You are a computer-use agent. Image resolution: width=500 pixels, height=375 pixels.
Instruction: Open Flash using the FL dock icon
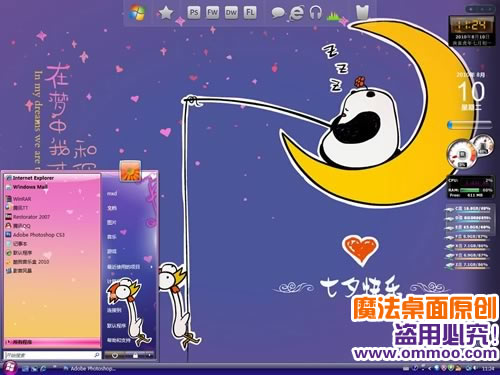tap(250, 13)
